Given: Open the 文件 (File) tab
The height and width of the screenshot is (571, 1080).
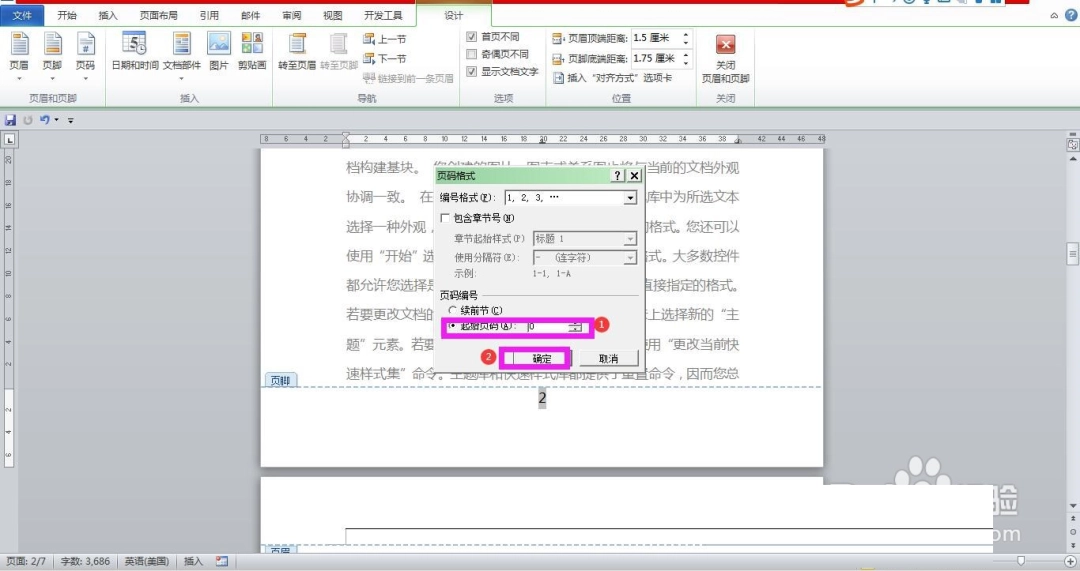Looking at the screenshot, I should [x=22, y=15].
